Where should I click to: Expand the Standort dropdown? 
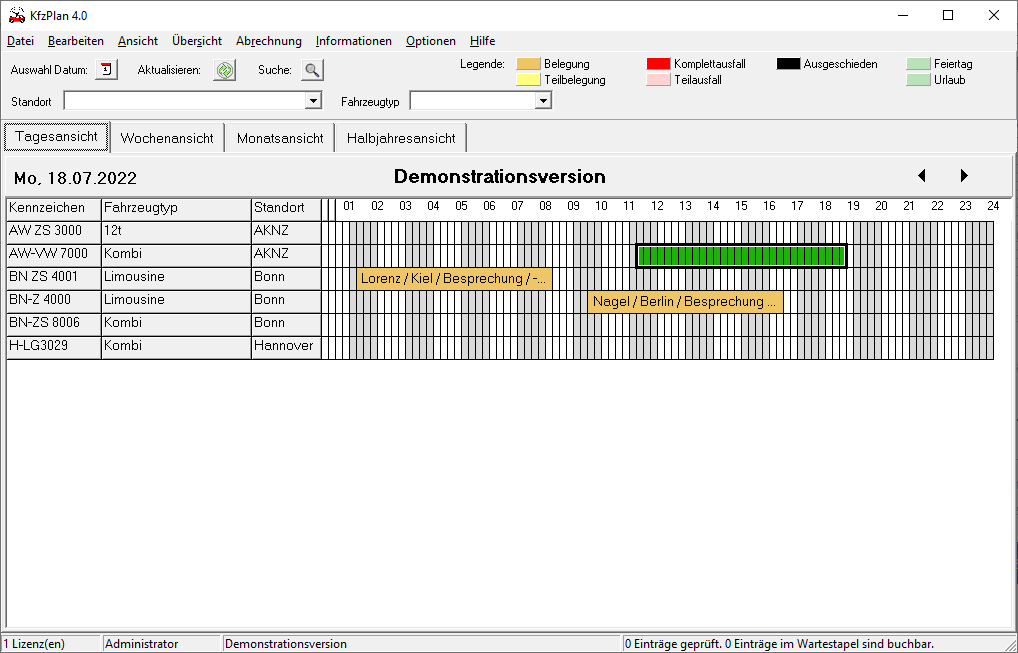pos(313,101)
